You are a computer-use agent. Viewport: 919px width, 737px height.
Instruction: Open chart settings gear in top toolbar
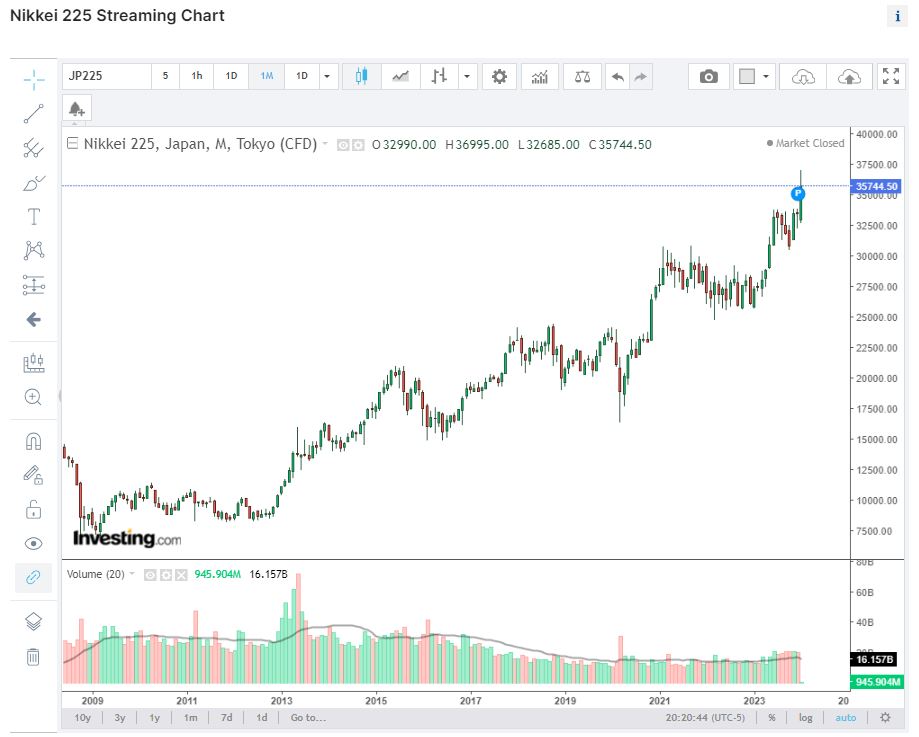(499, 76)
